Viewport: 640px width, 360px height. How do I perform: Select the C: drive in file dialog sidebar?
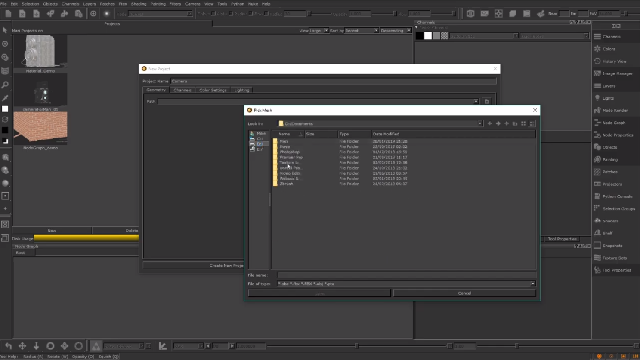click(259, 139)
